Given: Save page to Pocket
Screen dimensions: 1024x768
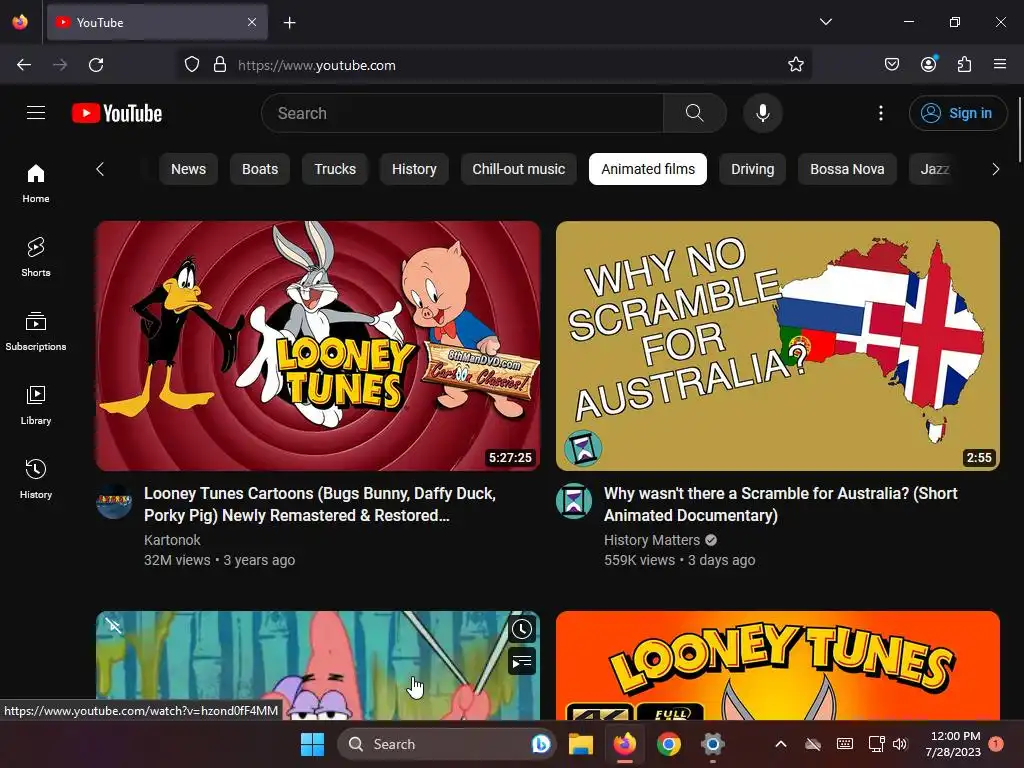Looking at the screenshot, I should [x=891, y=64].
